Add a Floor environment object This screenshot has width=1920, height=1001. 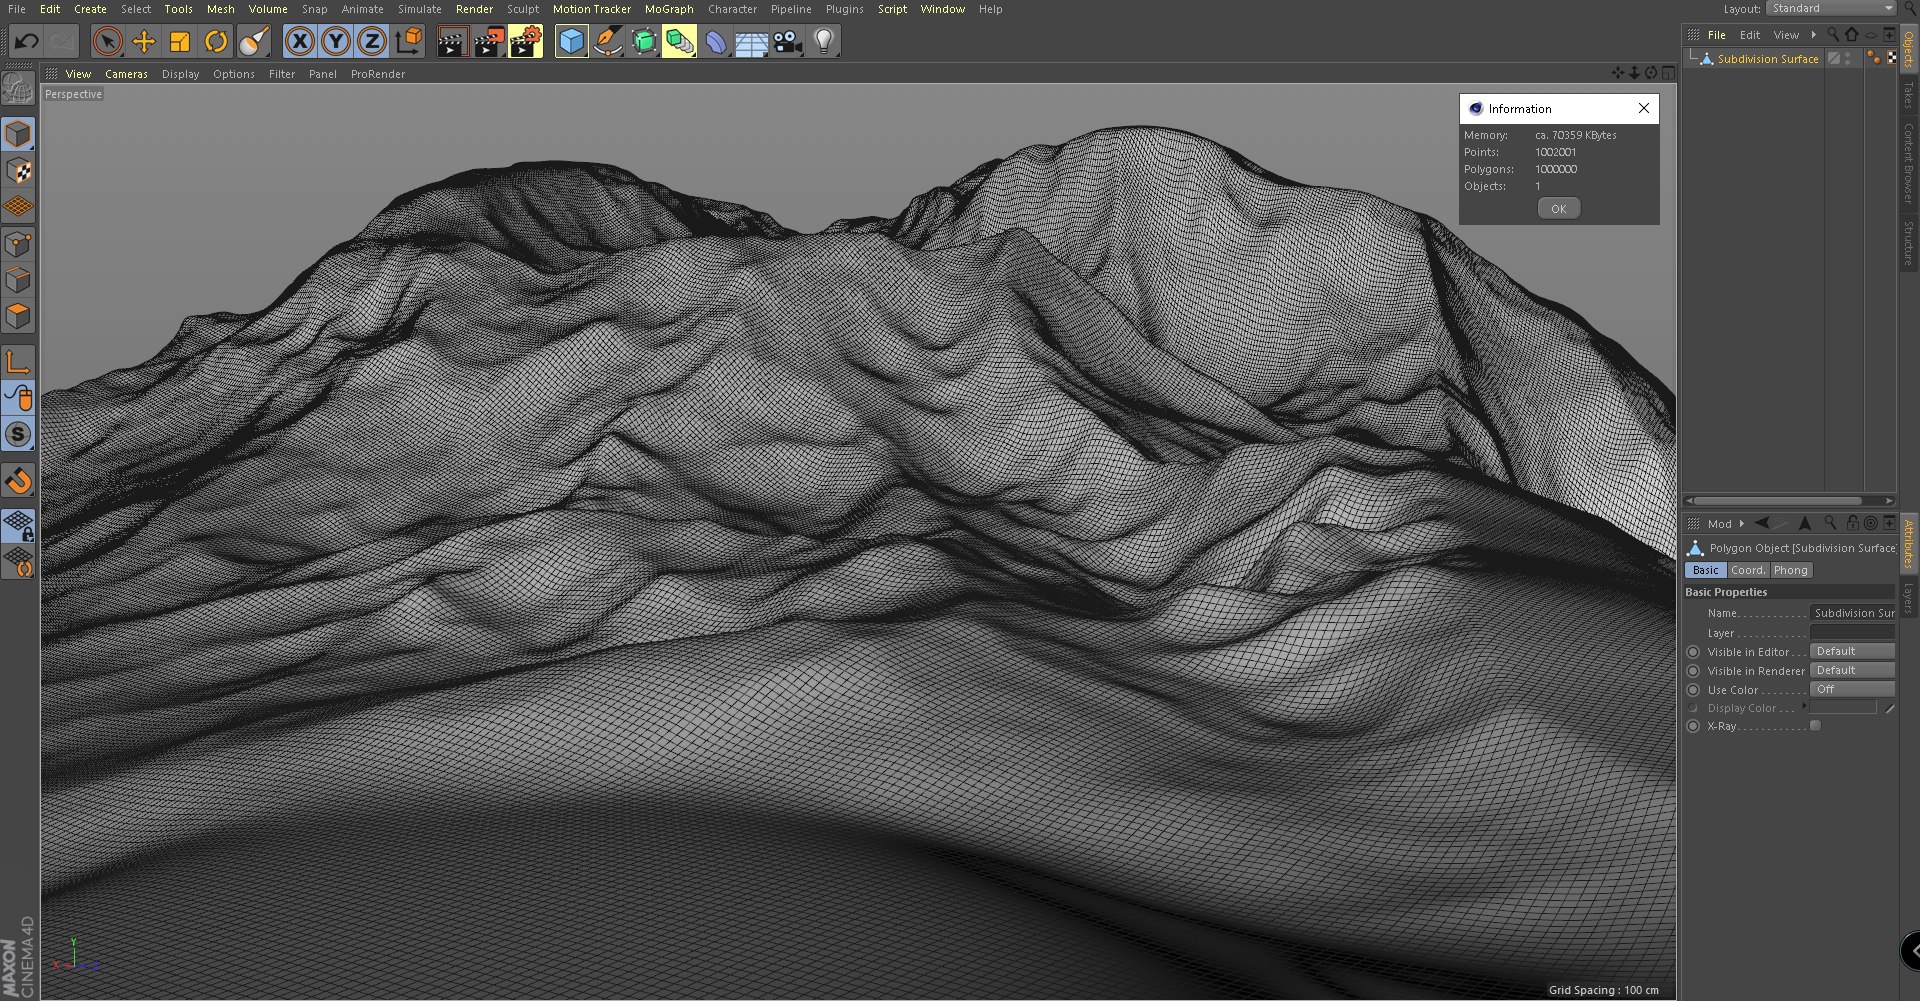(x=751, y=41)
